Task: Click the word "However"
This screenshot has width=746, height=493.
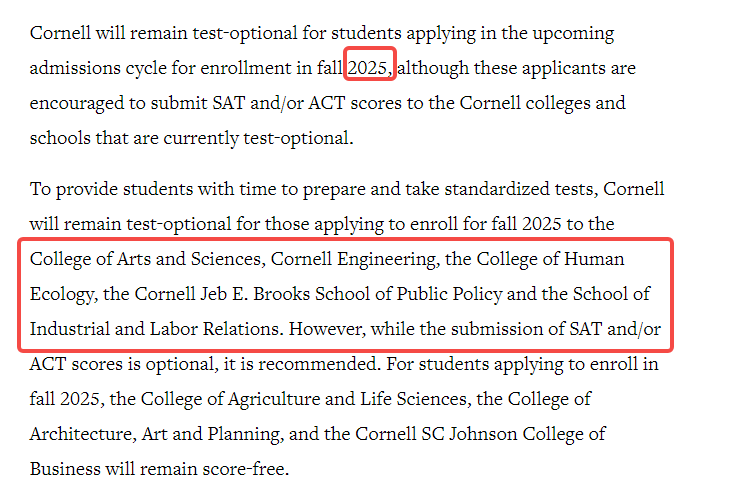Action: pyautogui.click(x=326, y=329)
